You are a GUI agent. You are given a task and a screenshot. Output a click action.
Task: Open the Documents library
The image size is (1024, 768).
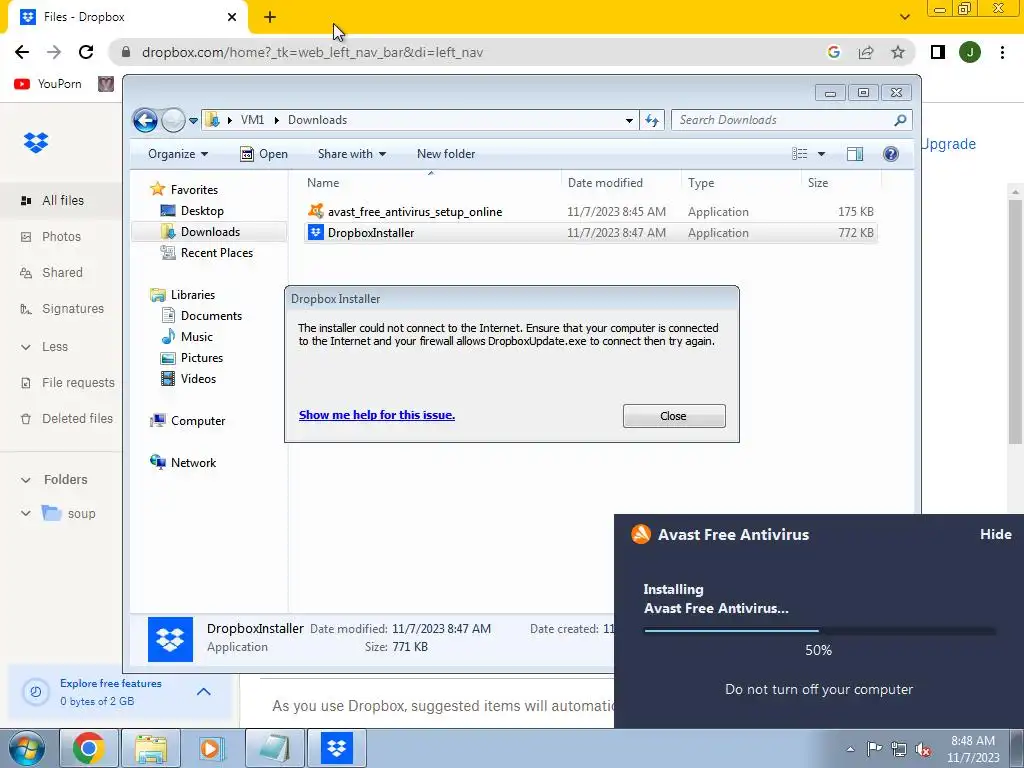tap(211, 316)
